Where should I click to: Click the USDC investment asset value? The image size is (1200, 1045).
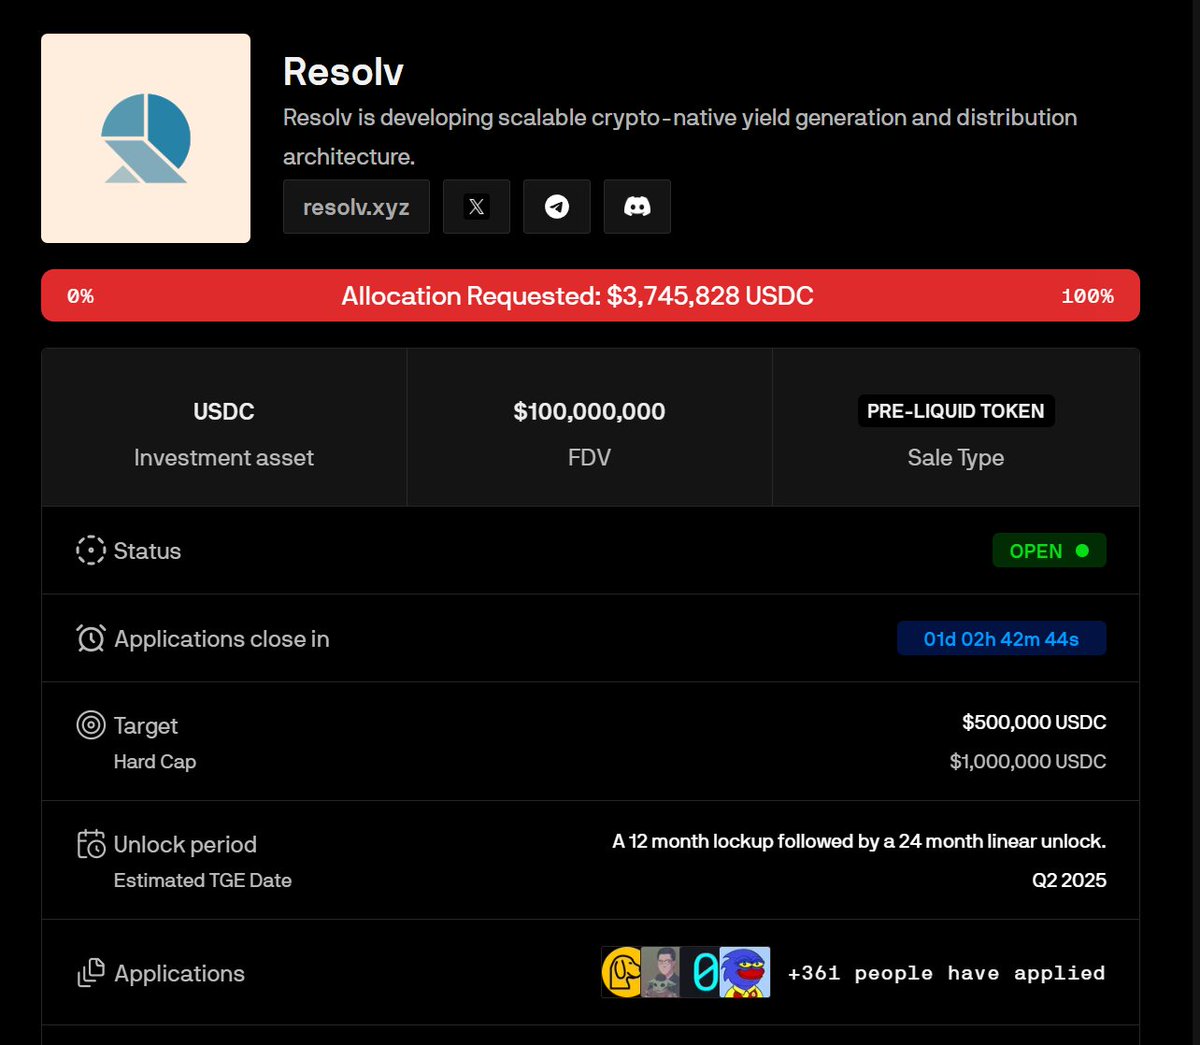(x=224, y=411)
